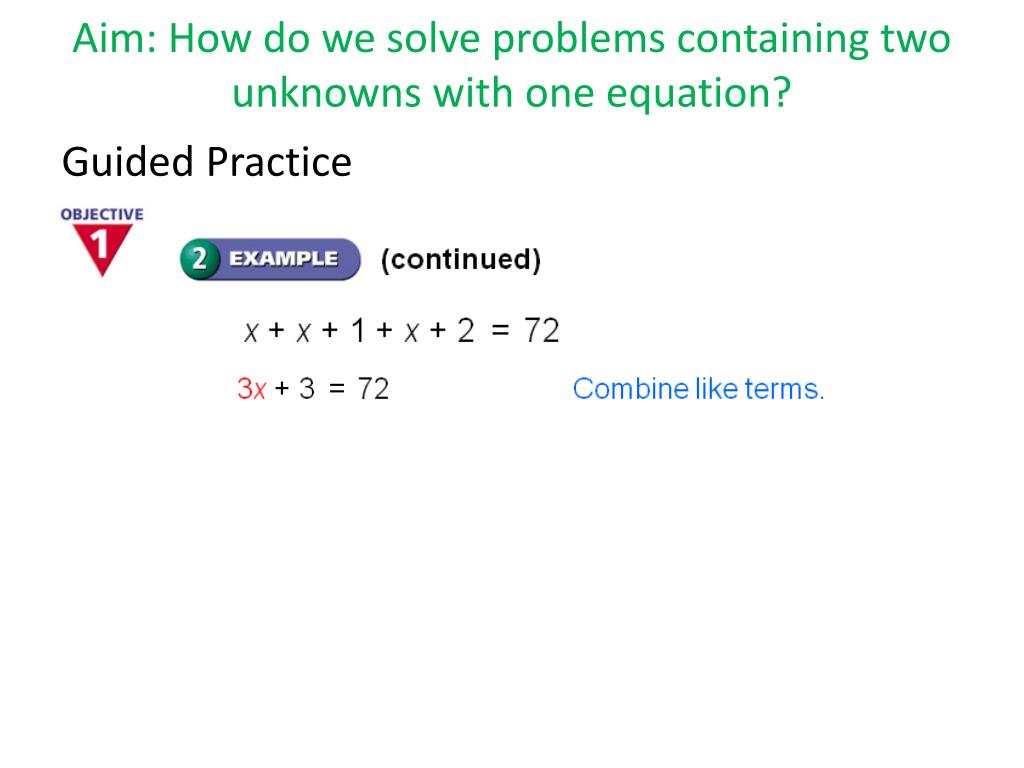This screenshot has height=768, width=1024.
Task: Select the EXAMPLE badge label
Action: [283, 259]
